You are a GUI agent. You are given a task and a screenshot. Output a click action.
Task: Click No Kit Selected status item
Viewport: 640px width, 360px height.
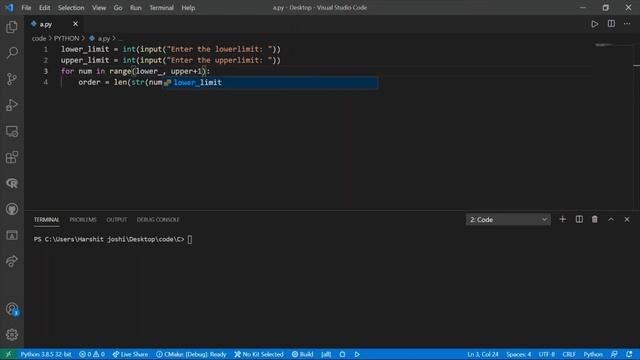259,354
